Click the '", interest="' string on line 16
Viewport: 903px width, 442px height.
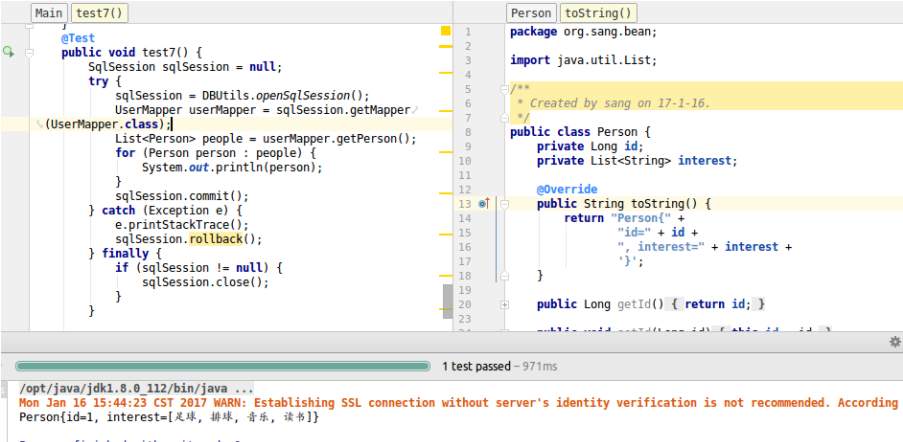(x=661, y=246)
